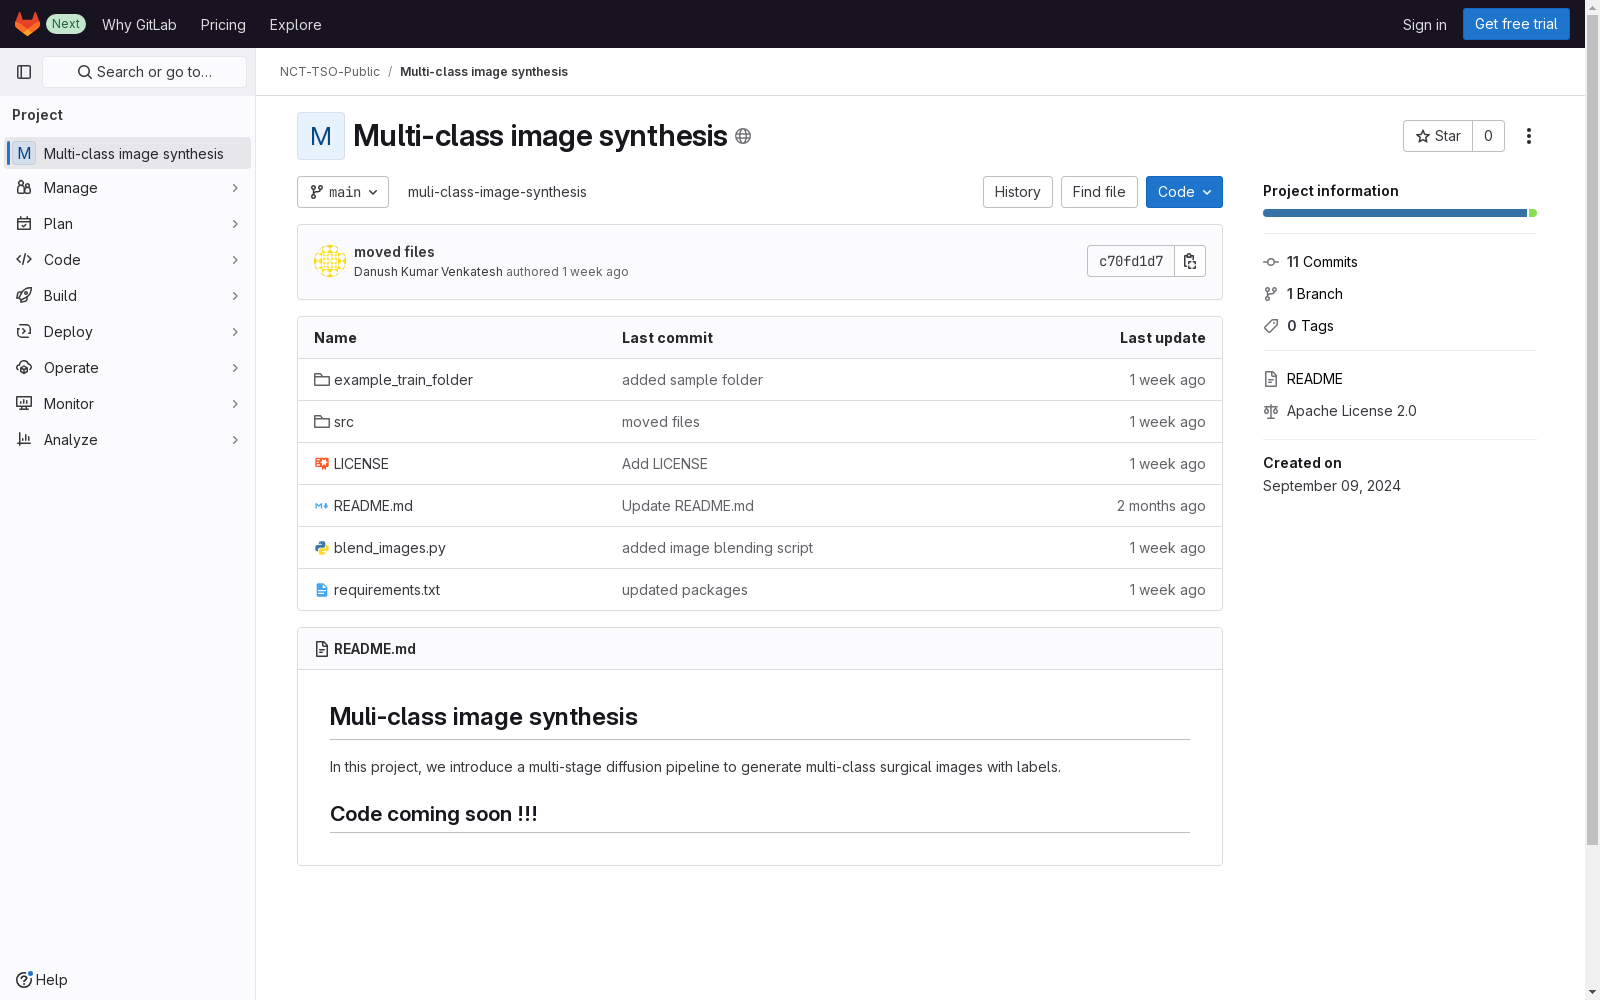
Task: Click the GitLab fox logo
Action: click(27, 24)
